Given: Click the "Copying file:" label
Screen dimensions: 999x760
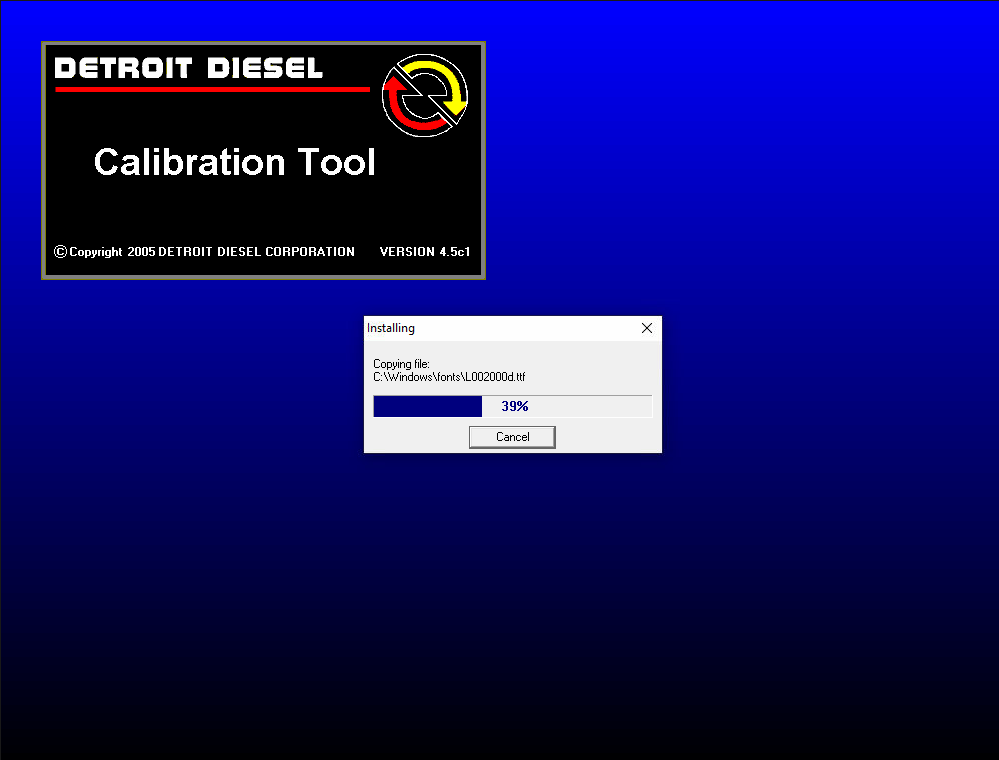Looking at the screenshot, I should click(401, 364).
